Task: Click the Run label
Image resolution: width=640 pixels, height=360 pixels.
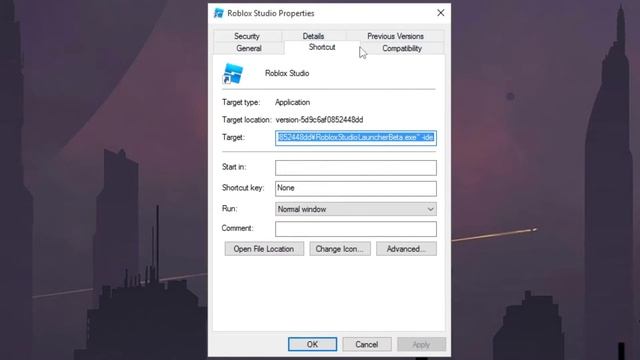Action: 229,209
